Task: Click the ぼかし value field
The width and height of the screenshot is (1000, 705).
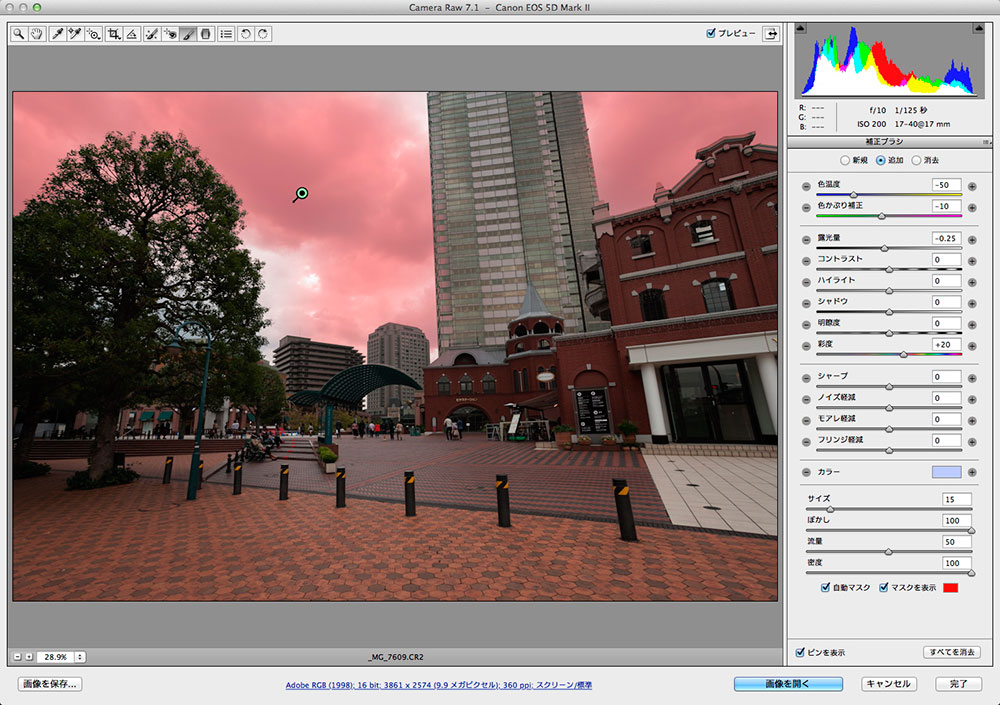Action: (957, 521)
